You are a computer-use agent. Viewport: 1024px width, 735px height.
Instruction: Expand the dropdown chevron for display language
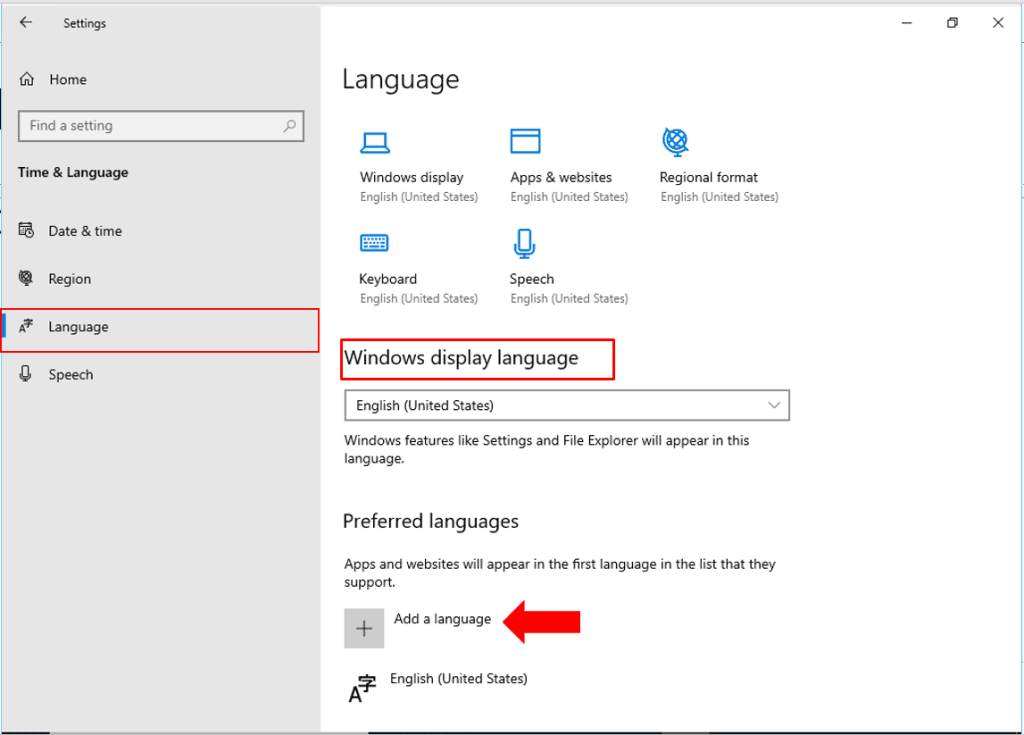(x=774, y=405)
